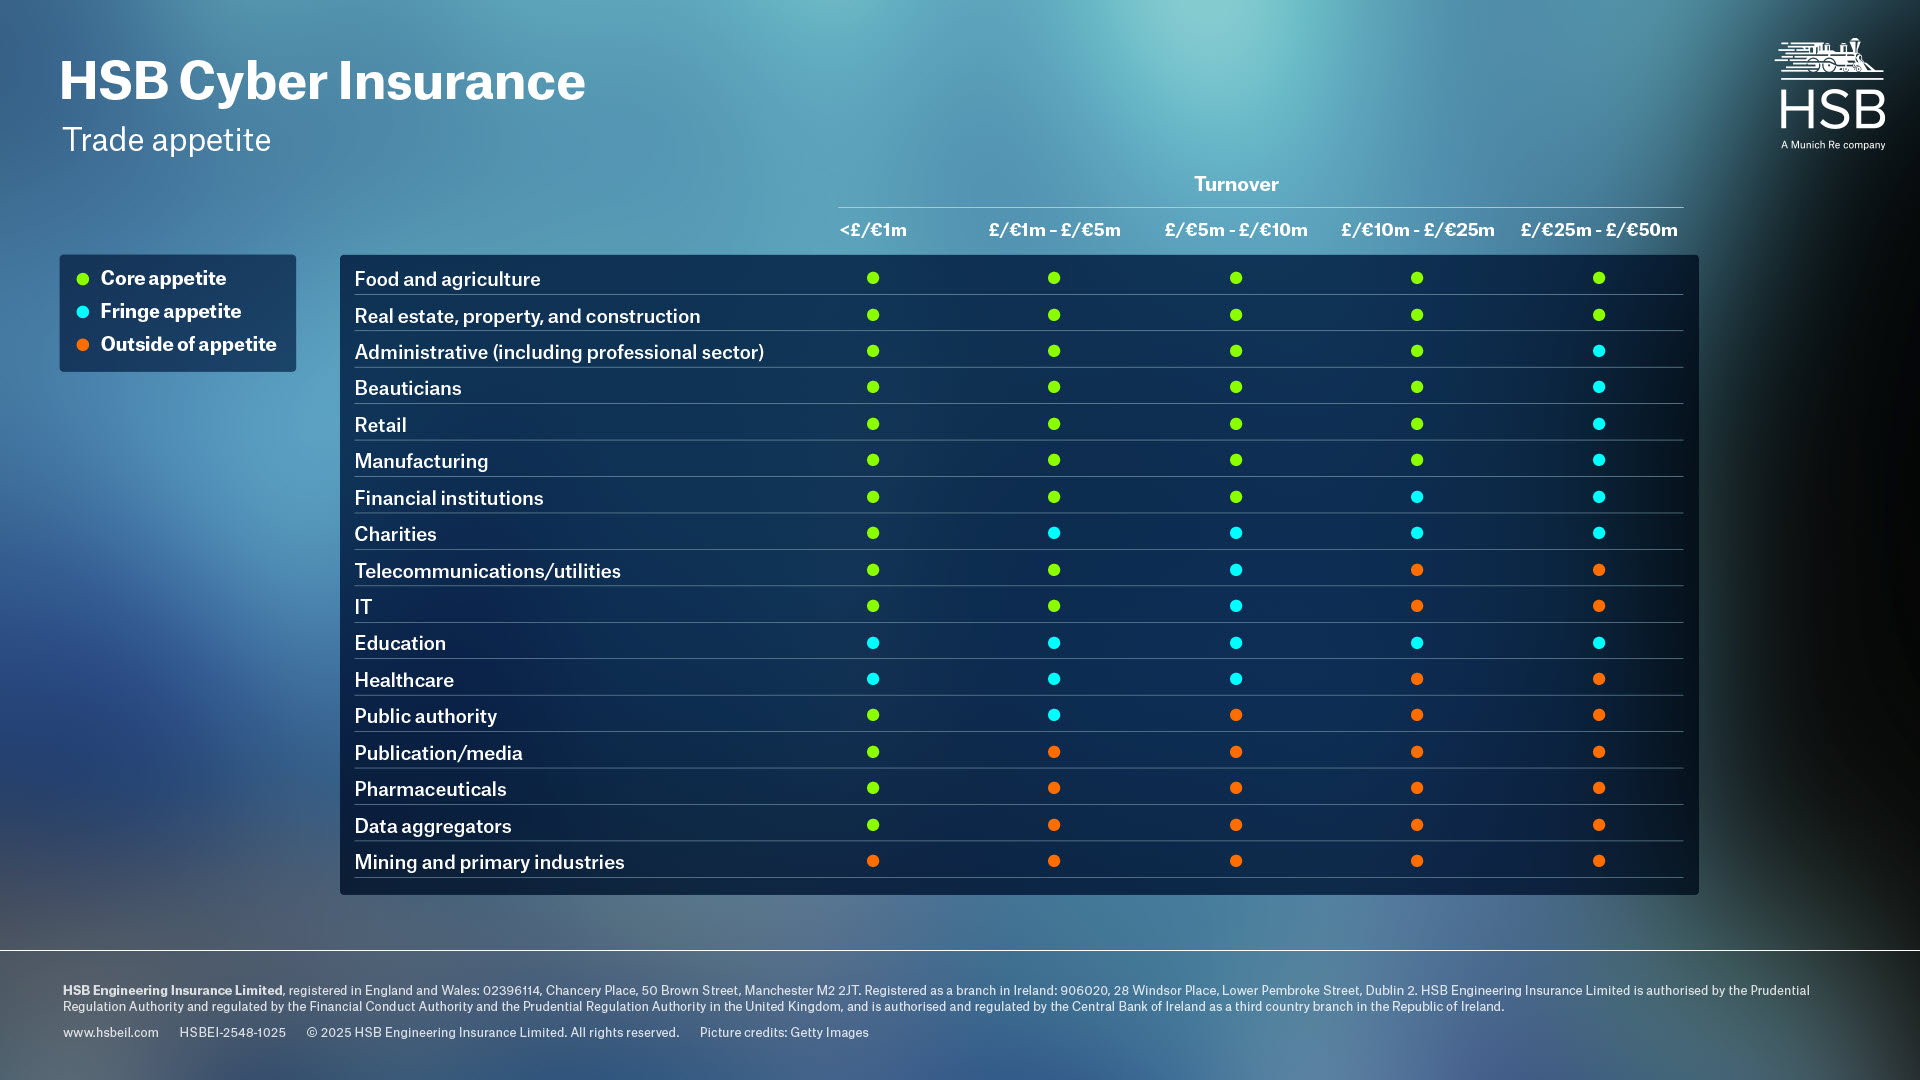Click the orange Outside of appetite legend dot
The height and width of the screenshot is (1080, 1920).
(83, 345)
